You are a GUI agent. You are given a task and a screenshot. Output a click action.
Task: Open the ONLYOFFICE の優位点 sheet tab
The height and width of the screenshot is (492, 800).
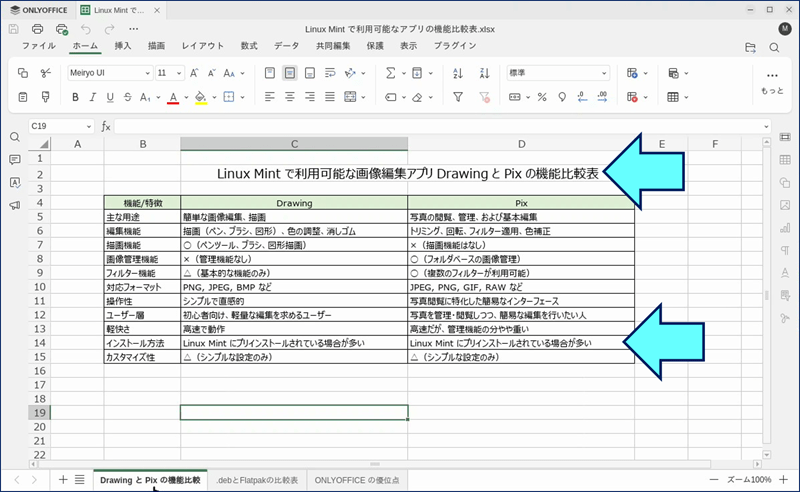click(357, 480)
